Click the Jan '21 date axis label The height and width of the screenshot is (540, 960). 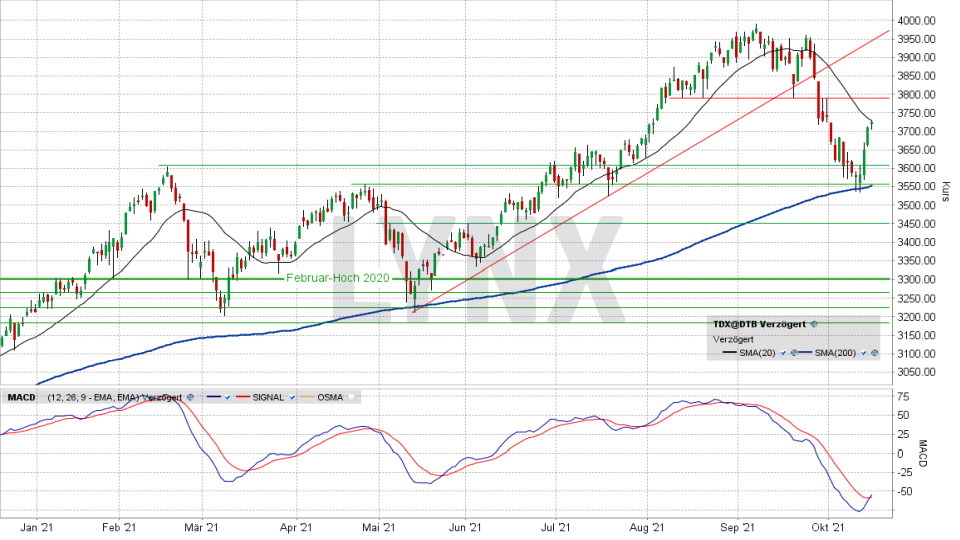(x=36, y=527)
